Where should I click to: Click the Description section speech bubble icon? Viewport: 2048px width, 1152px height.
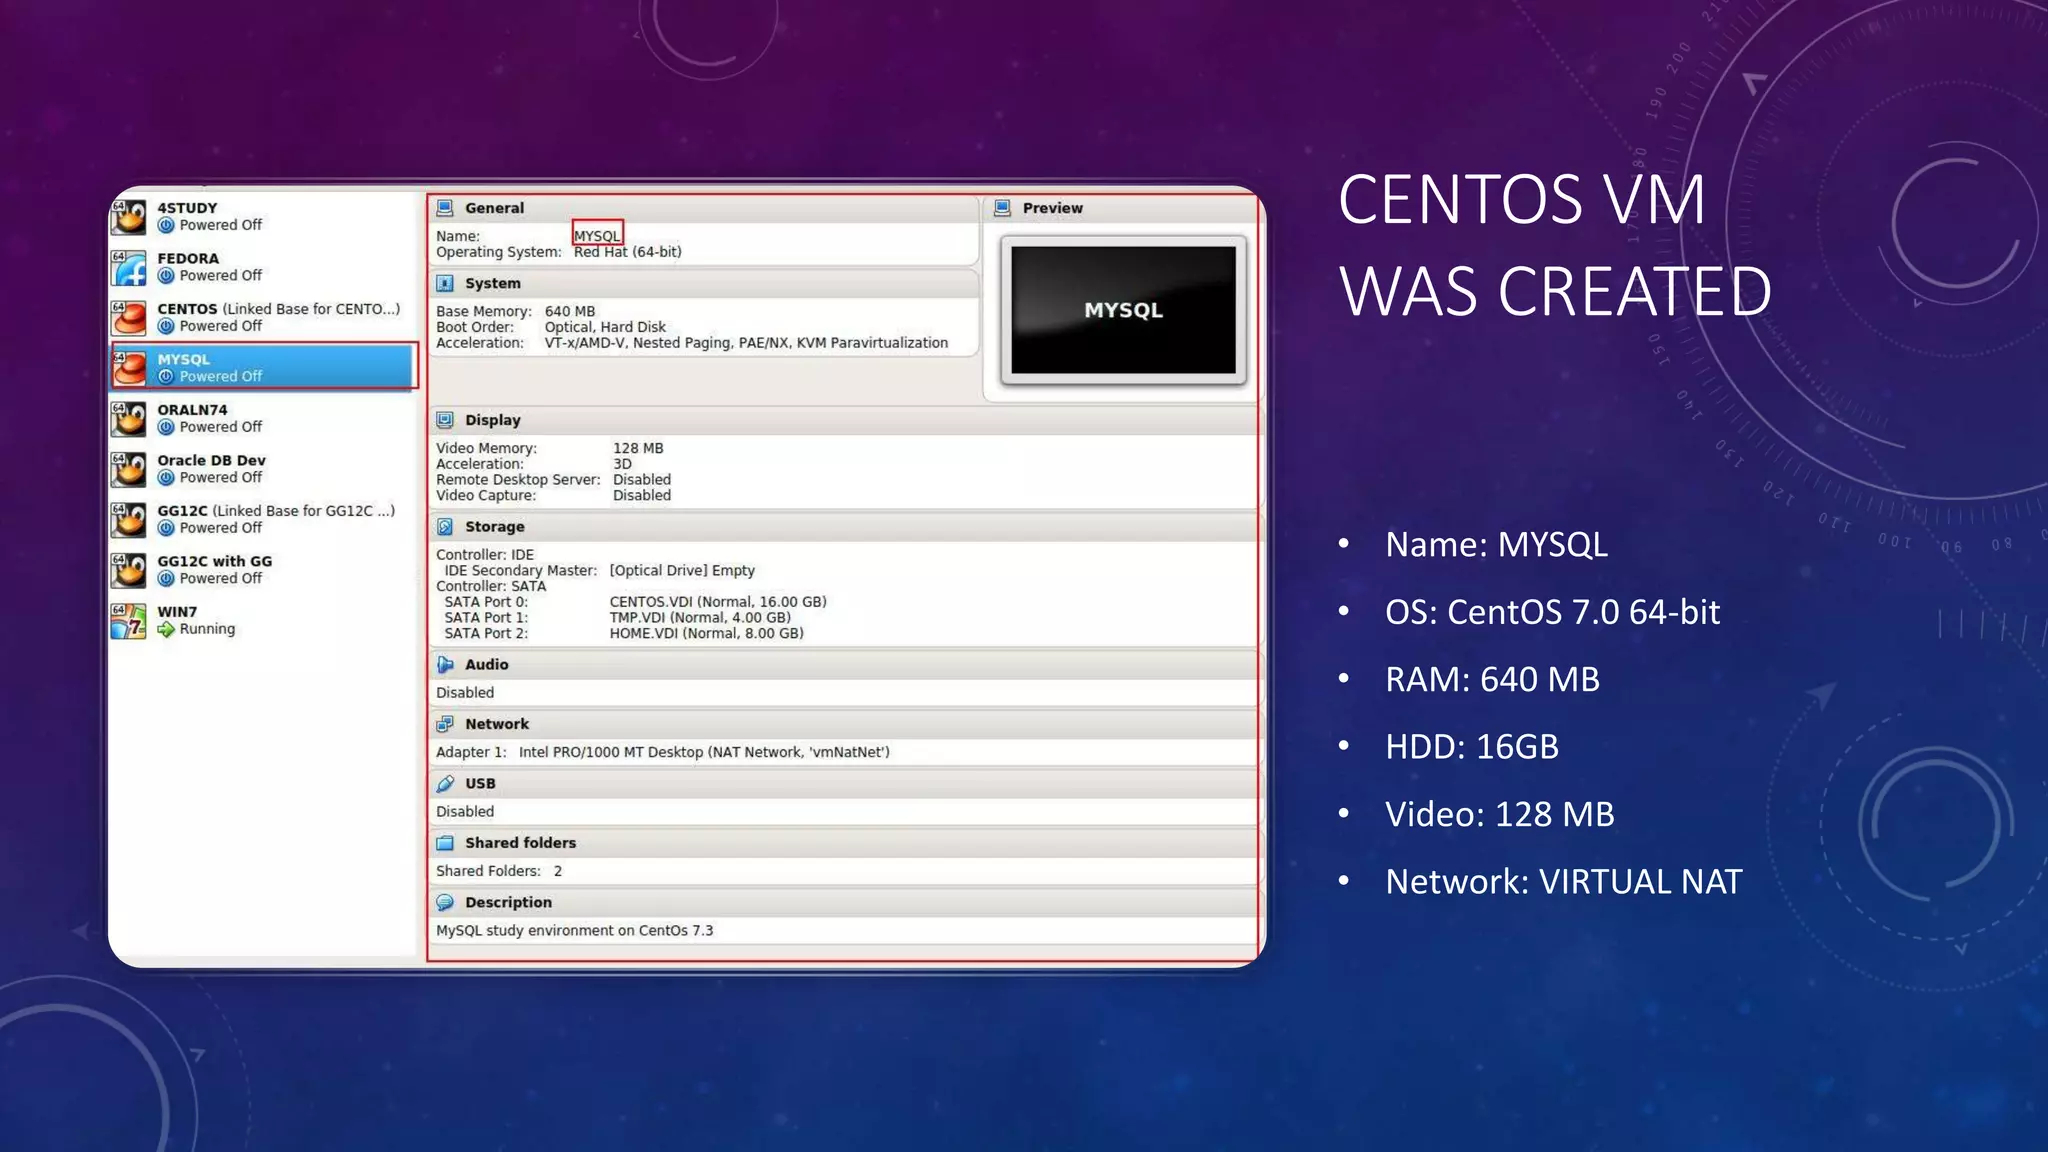[x=445, y=902]
